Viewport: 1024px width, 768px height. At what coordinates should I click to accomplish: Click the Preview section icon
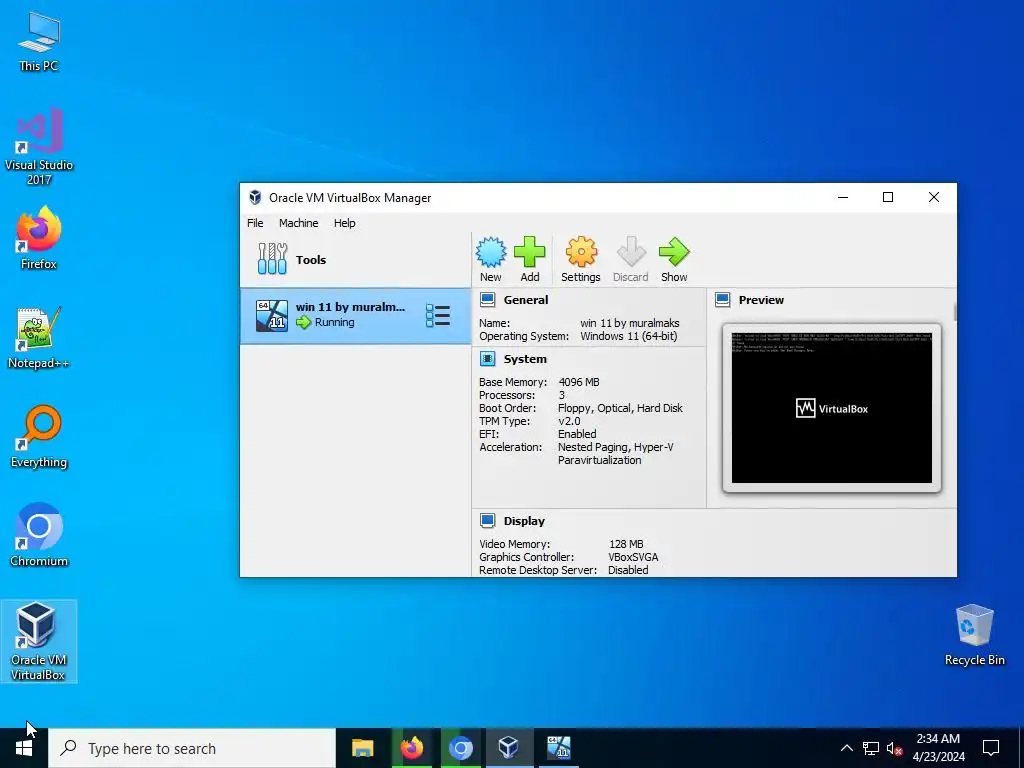(722, 300)
